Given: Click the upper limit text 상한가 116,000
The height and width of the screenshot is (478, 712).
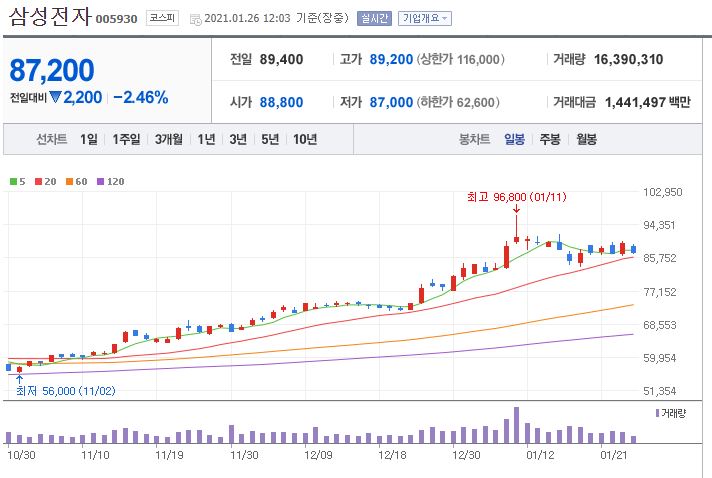Looking at the screenshot, I should coord(460,59).
